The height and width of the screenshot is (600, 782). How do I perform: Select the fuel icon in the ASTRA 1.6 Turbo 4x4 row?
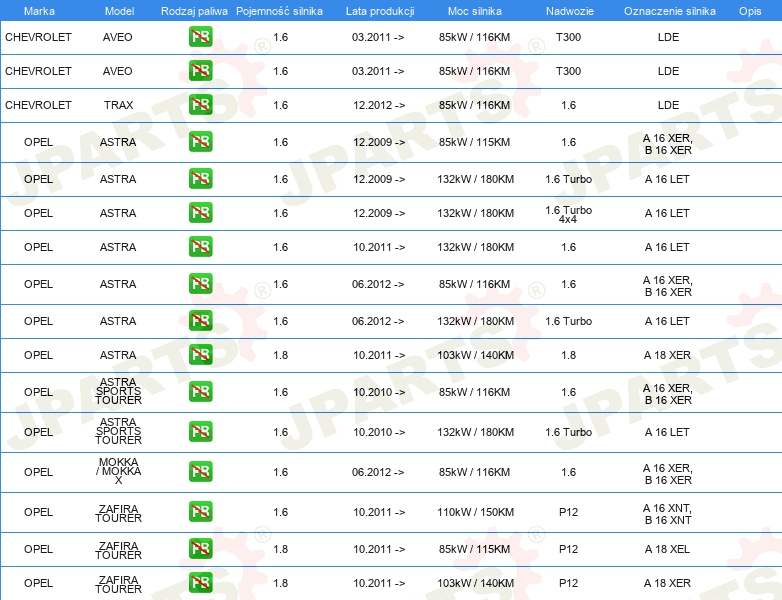tap(200, 212)
